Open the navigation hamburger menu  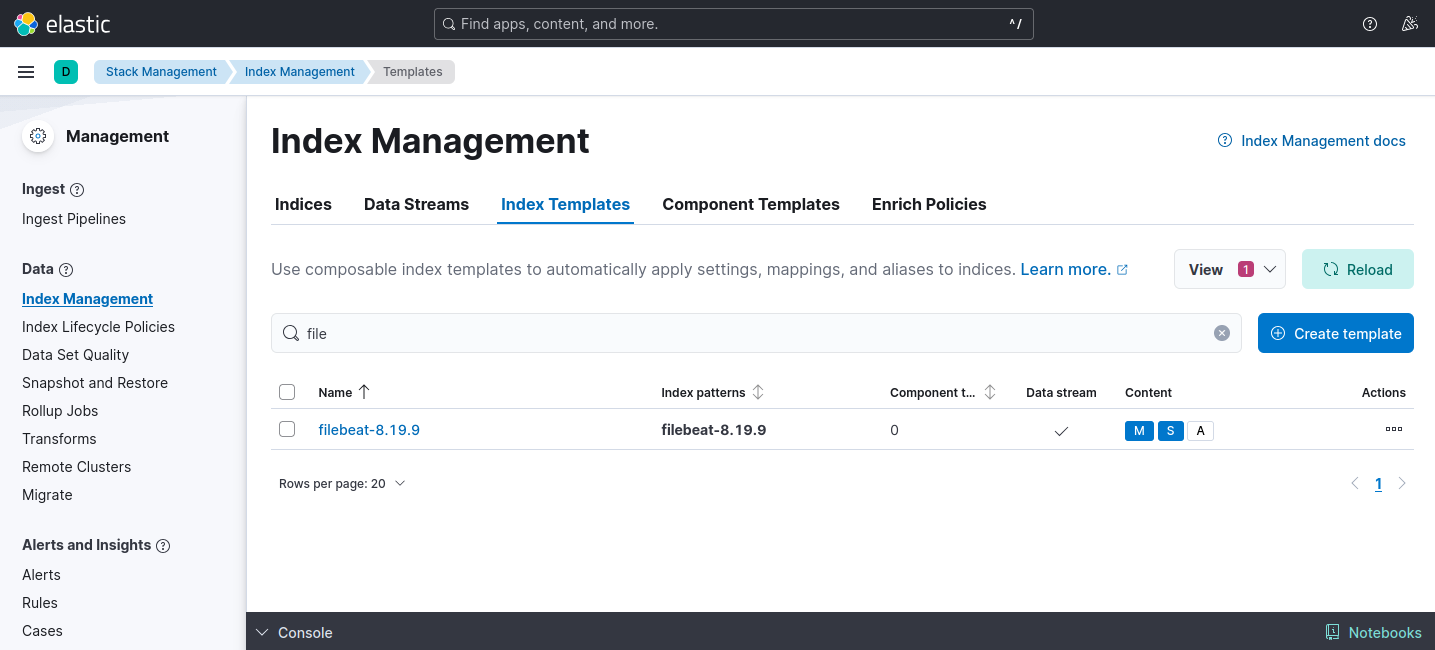tap(25, 71)
